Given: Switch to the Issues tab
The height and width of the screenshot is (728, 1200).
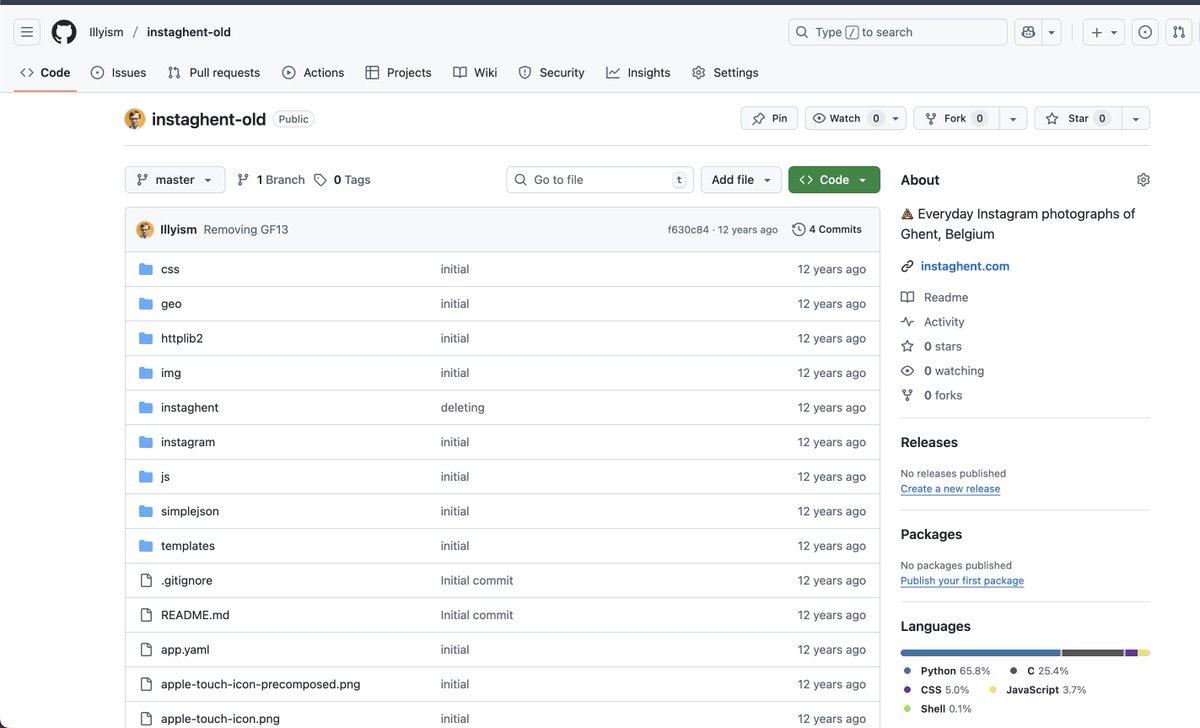Looking at the screenshot, I should [x=118, y=72].
